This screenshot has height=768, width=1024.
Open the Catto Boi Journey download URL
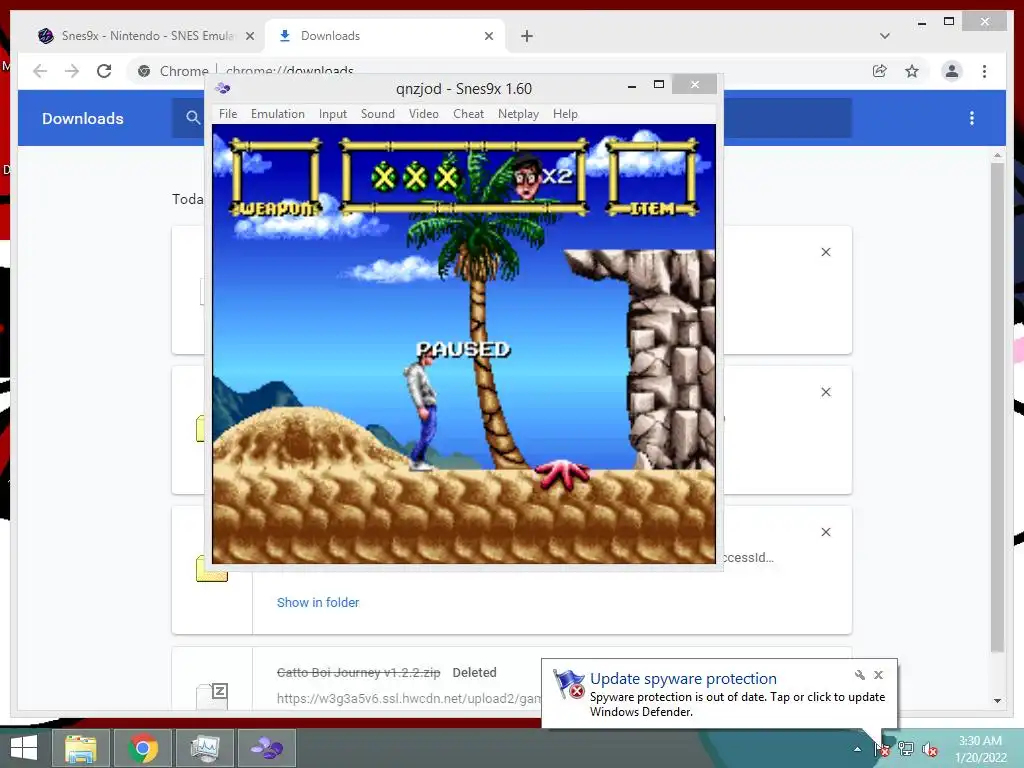tap(409, 698)
